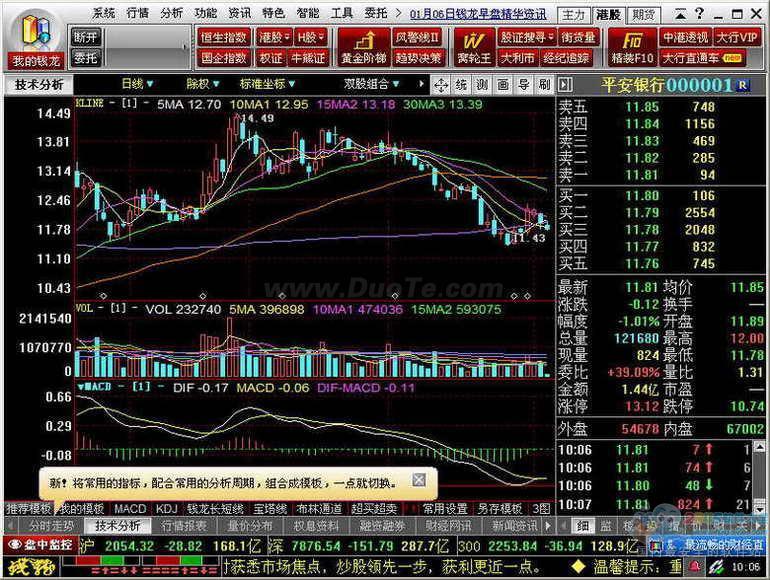Click the 黄金阶梯 staircase icon
770x580 pixels.
point(364,47)
